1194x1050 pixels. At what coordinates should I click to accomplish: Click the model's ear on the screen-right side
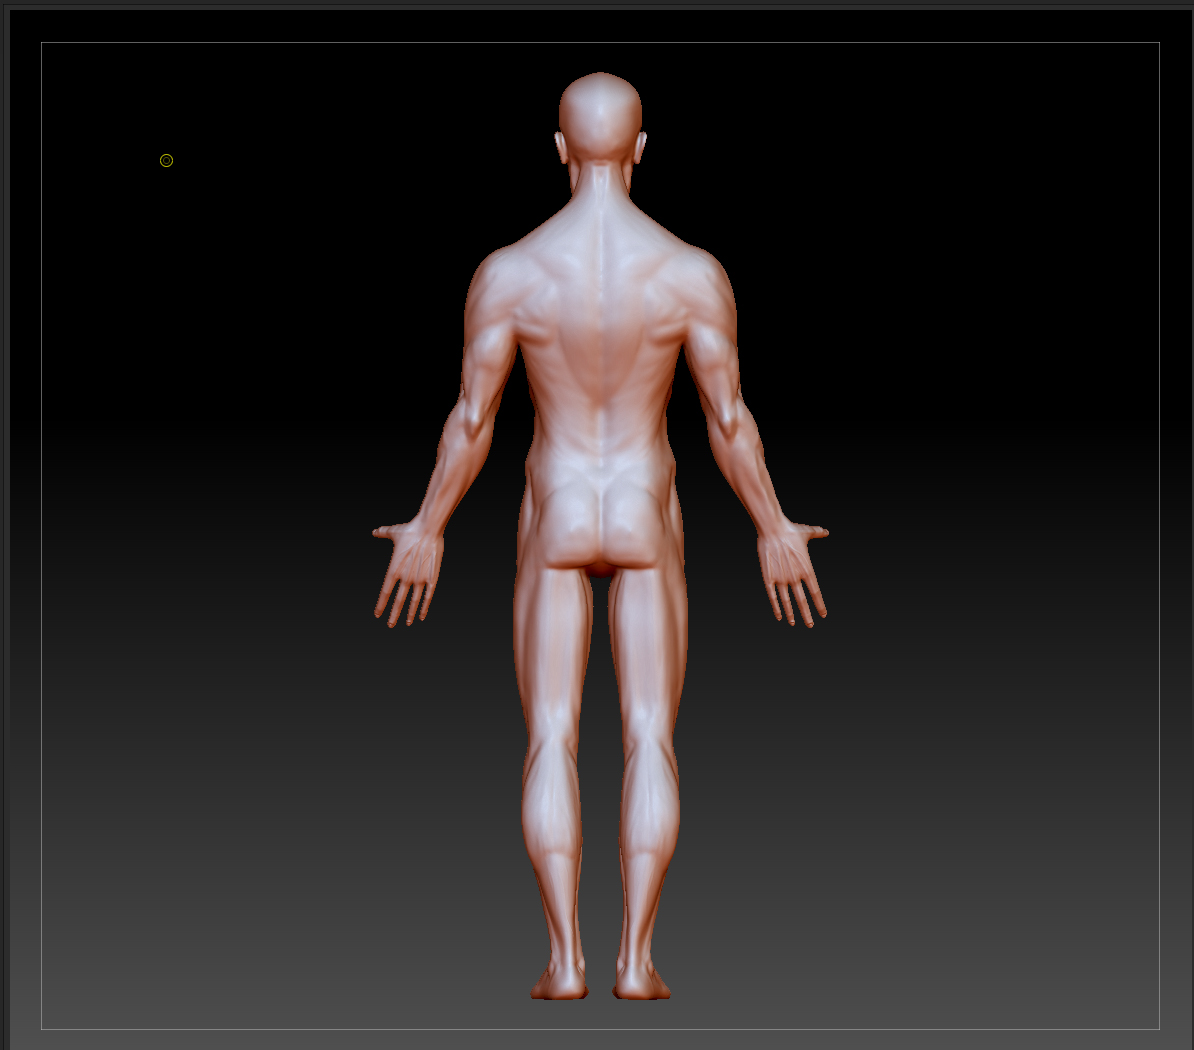[640, 147]
